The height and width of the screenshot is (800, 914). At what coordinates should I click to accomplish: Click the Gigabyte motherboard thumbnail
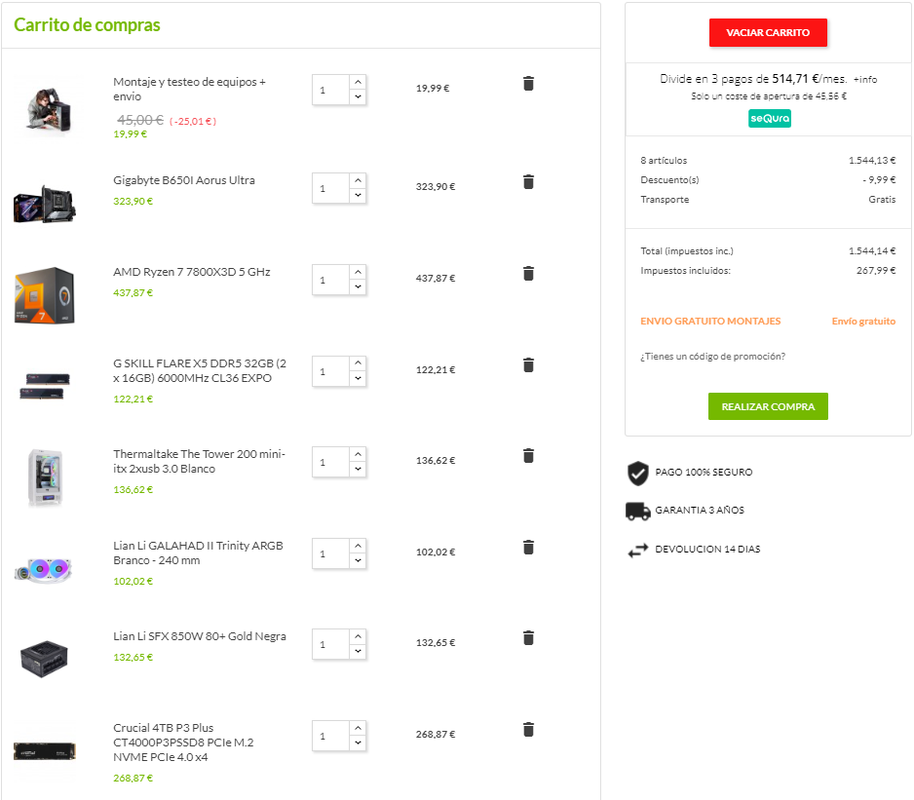click(x=44, y=203)
